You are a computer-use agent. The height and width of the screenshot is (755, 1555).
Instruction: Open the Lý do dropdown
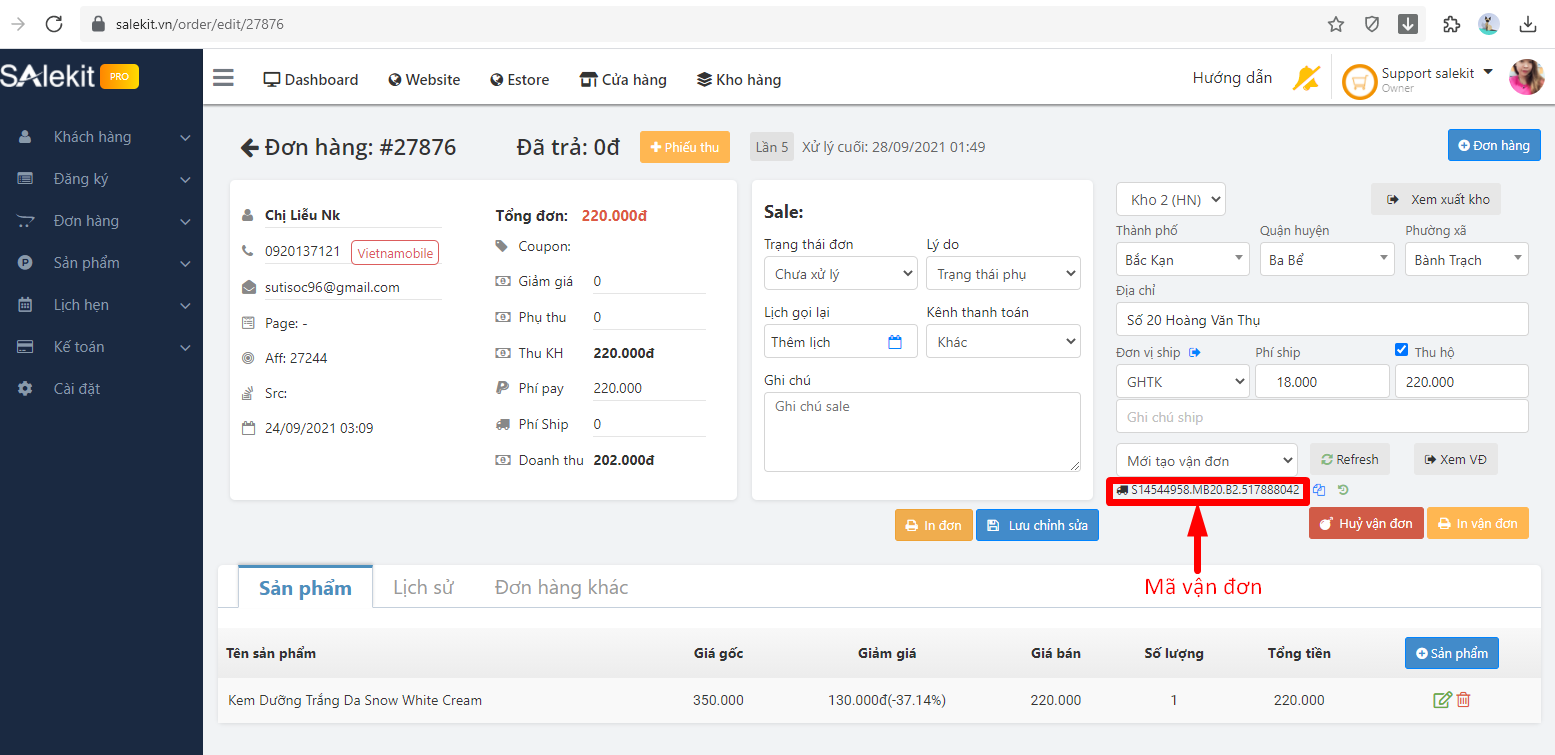click(x=1003, y=273)
